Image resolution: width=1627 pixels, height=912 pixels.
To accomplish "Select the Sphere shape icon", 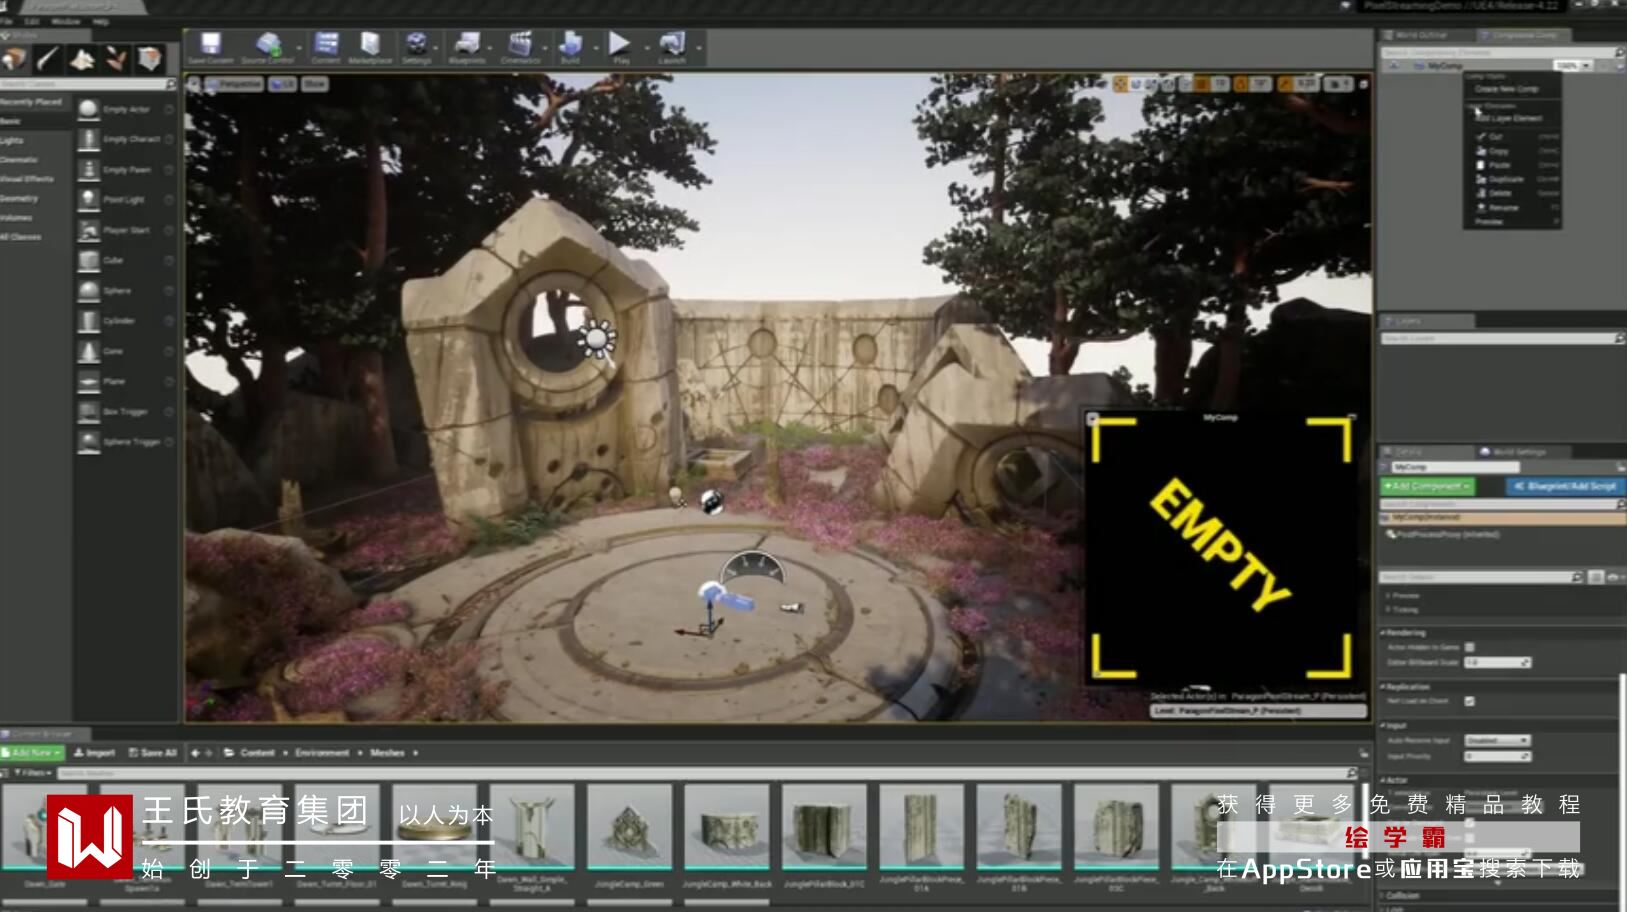I will [x=89, y=290].
